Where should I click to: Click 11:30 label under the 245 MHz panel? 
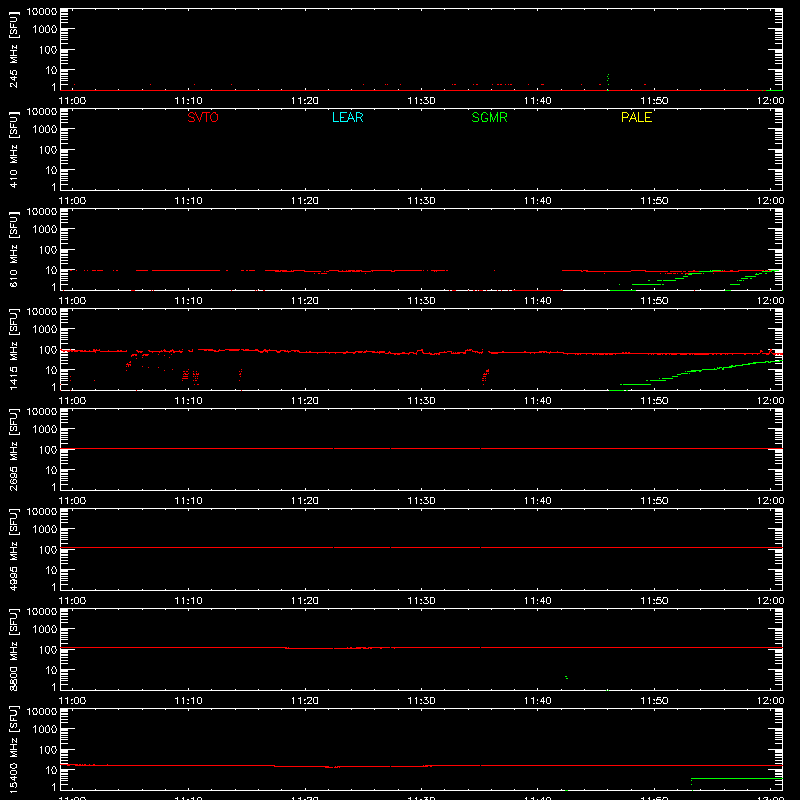[x=421, y=101]
